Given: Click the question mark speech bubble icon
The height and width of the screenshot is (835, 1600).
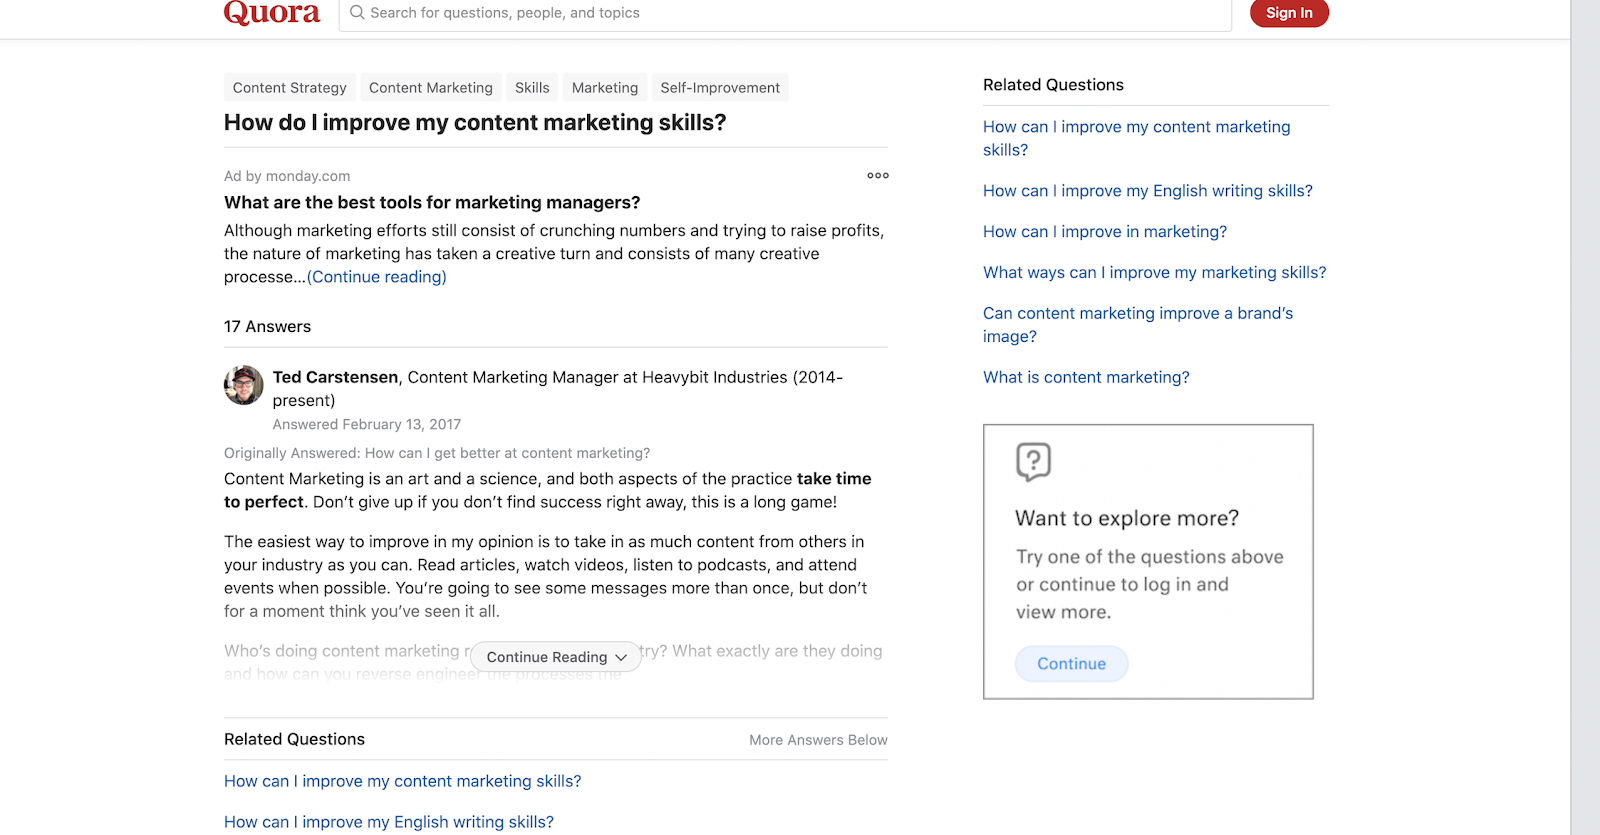Looking at the screenshot, I should [1033, 462].
